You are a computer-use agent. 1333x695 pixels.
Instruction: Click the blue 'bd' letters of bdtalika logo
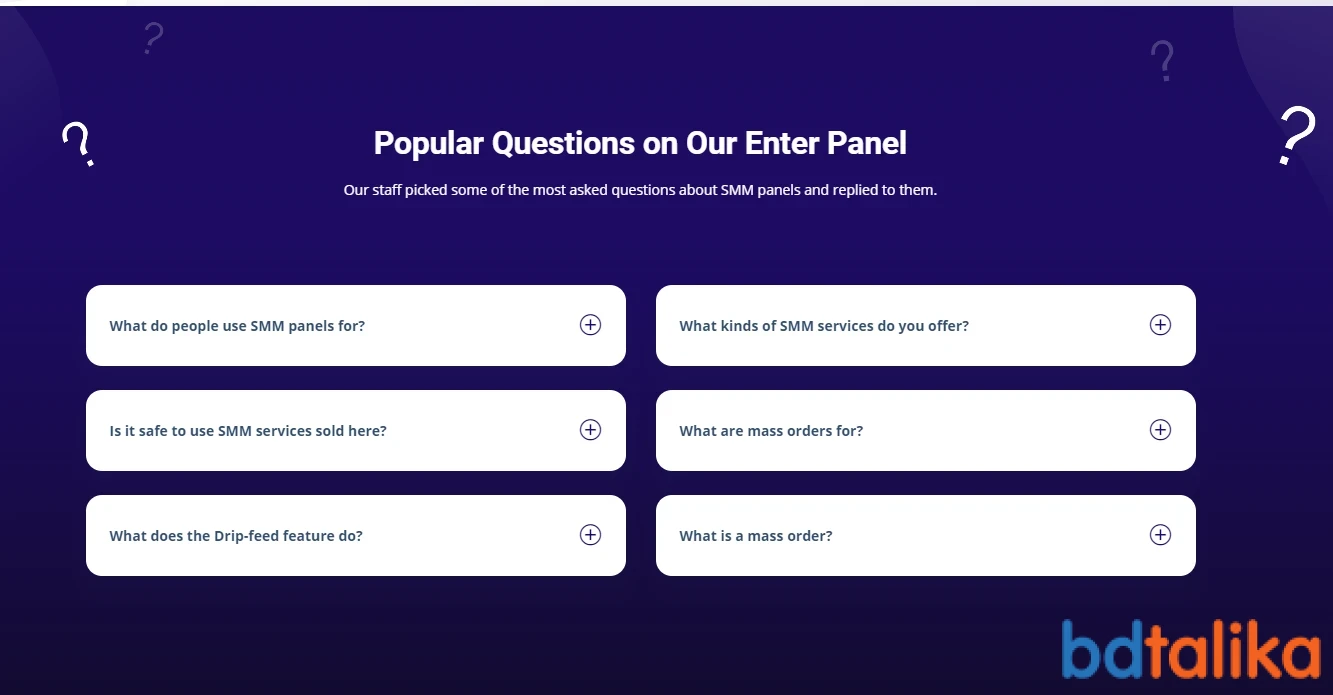pos(1104,649)
